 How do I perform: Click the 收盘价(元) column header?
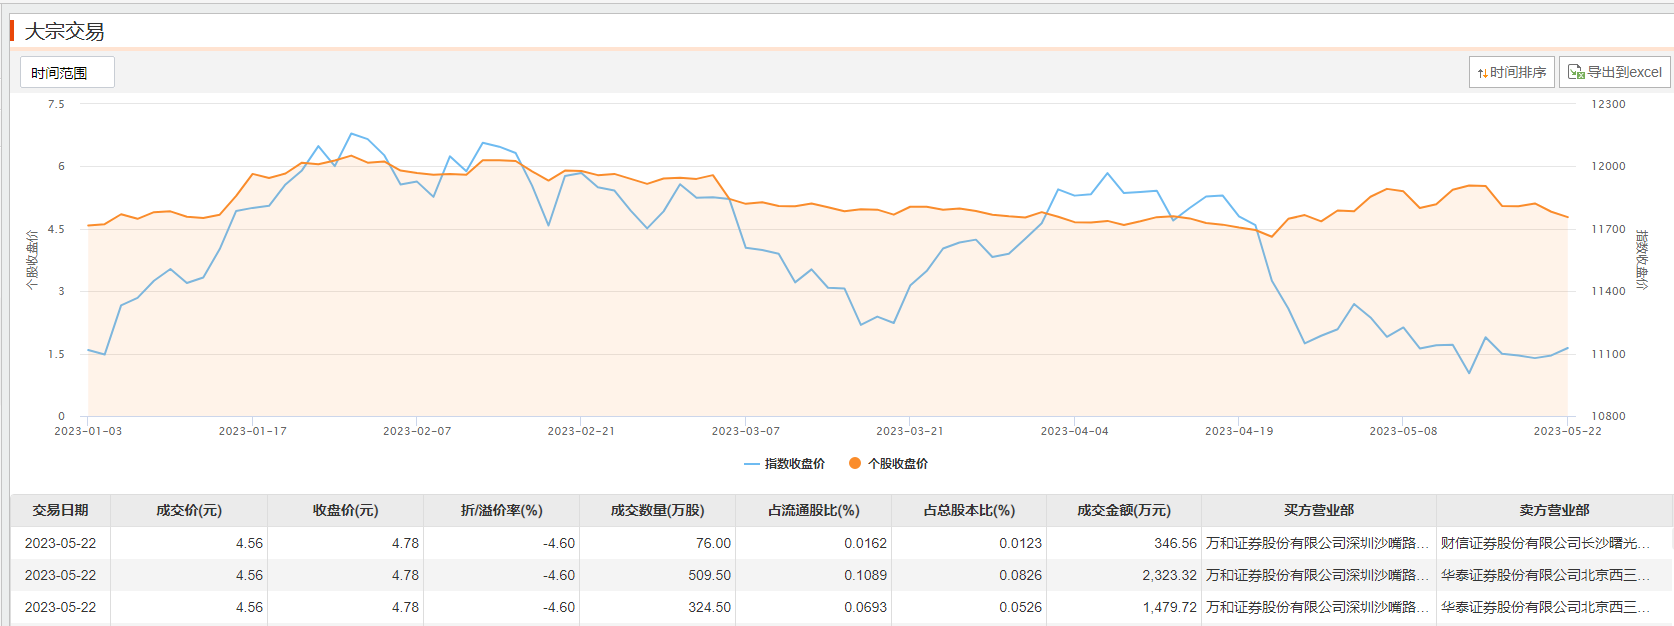[345, 510]
